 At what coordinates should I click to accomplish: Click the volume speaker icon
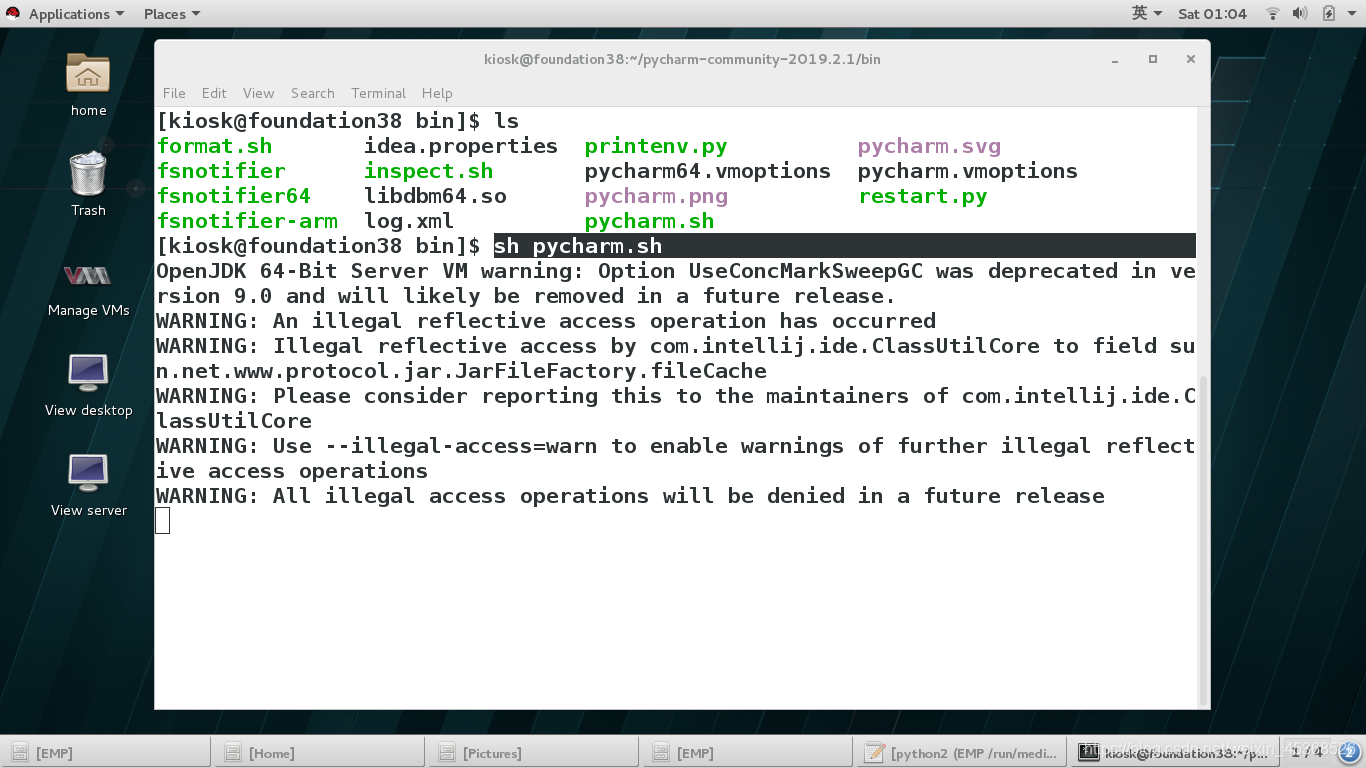(x=1300, y=14)
